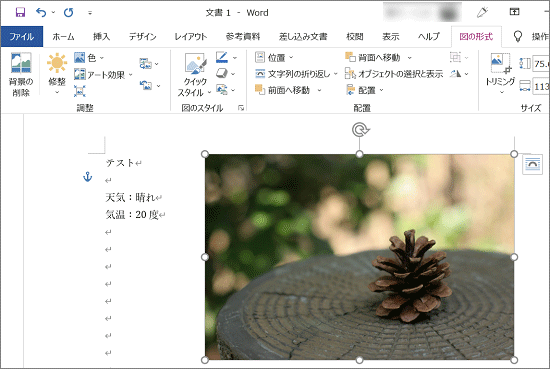
Task: Open the ファイル tab
Action: [x=22, y=36]
